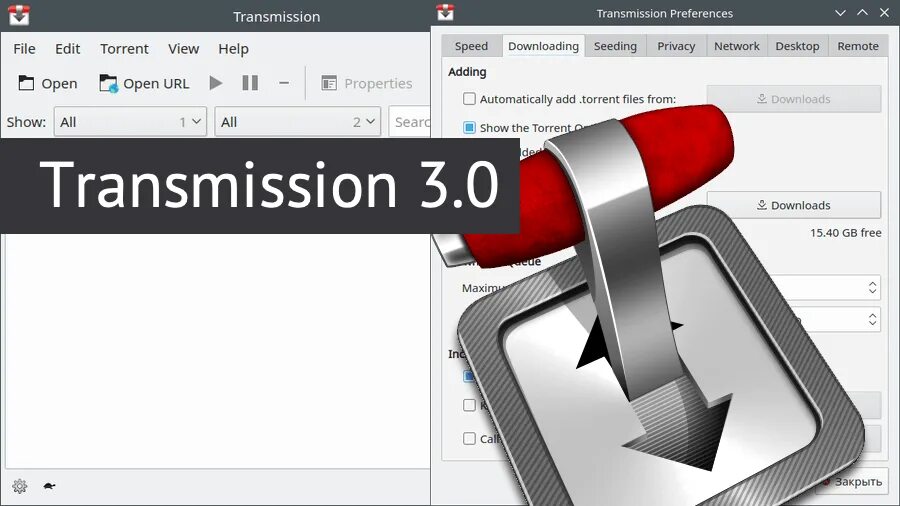Toggle the checked Incomplete section checkbox
This screenshot has height=506, width=900.
point(468,376)
